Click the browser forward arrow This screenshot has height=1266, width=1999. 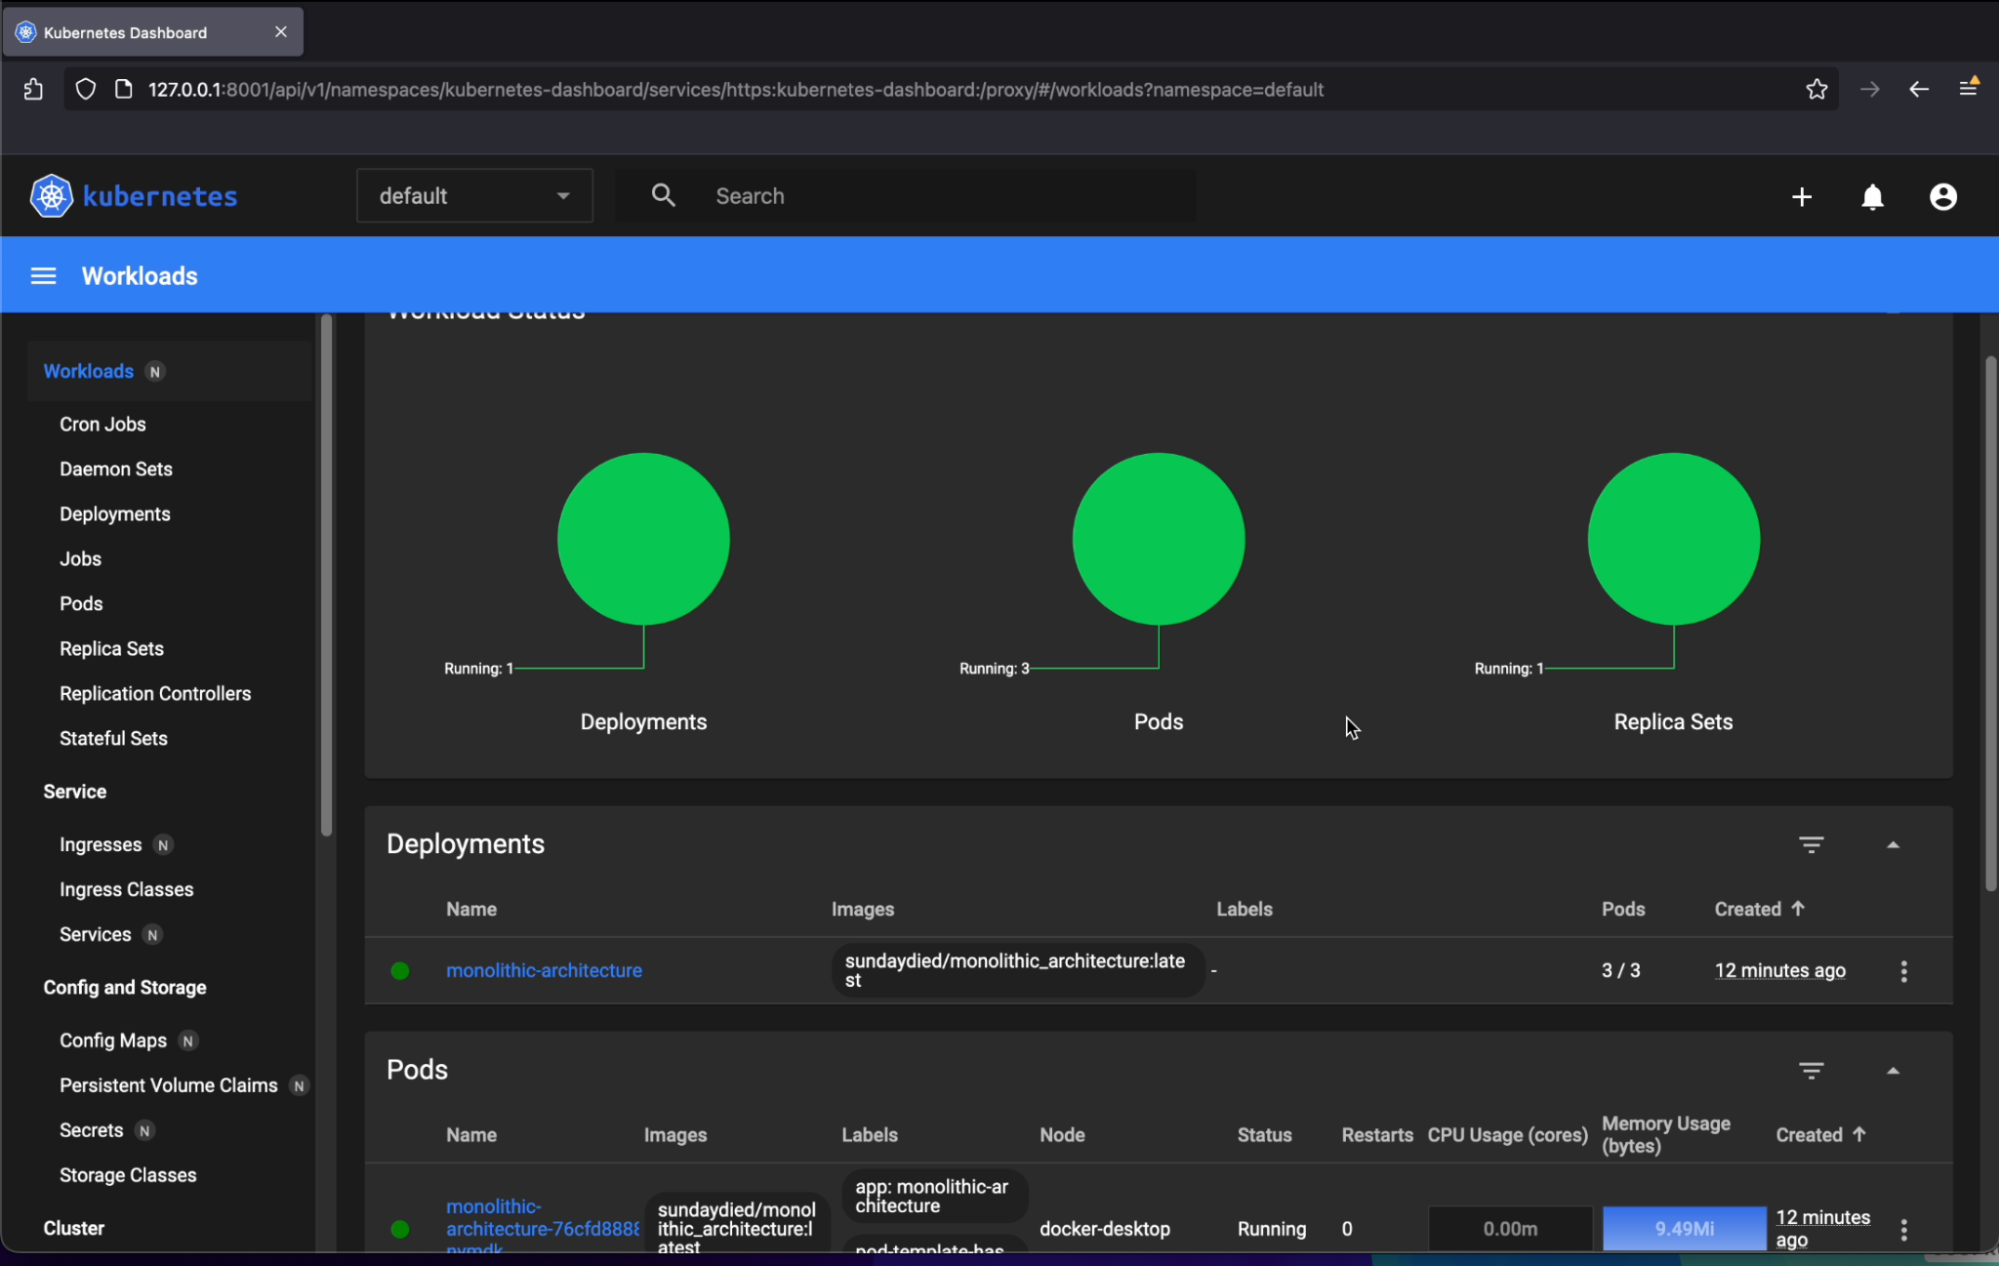pyautogui.click(x=1870, y=89)
